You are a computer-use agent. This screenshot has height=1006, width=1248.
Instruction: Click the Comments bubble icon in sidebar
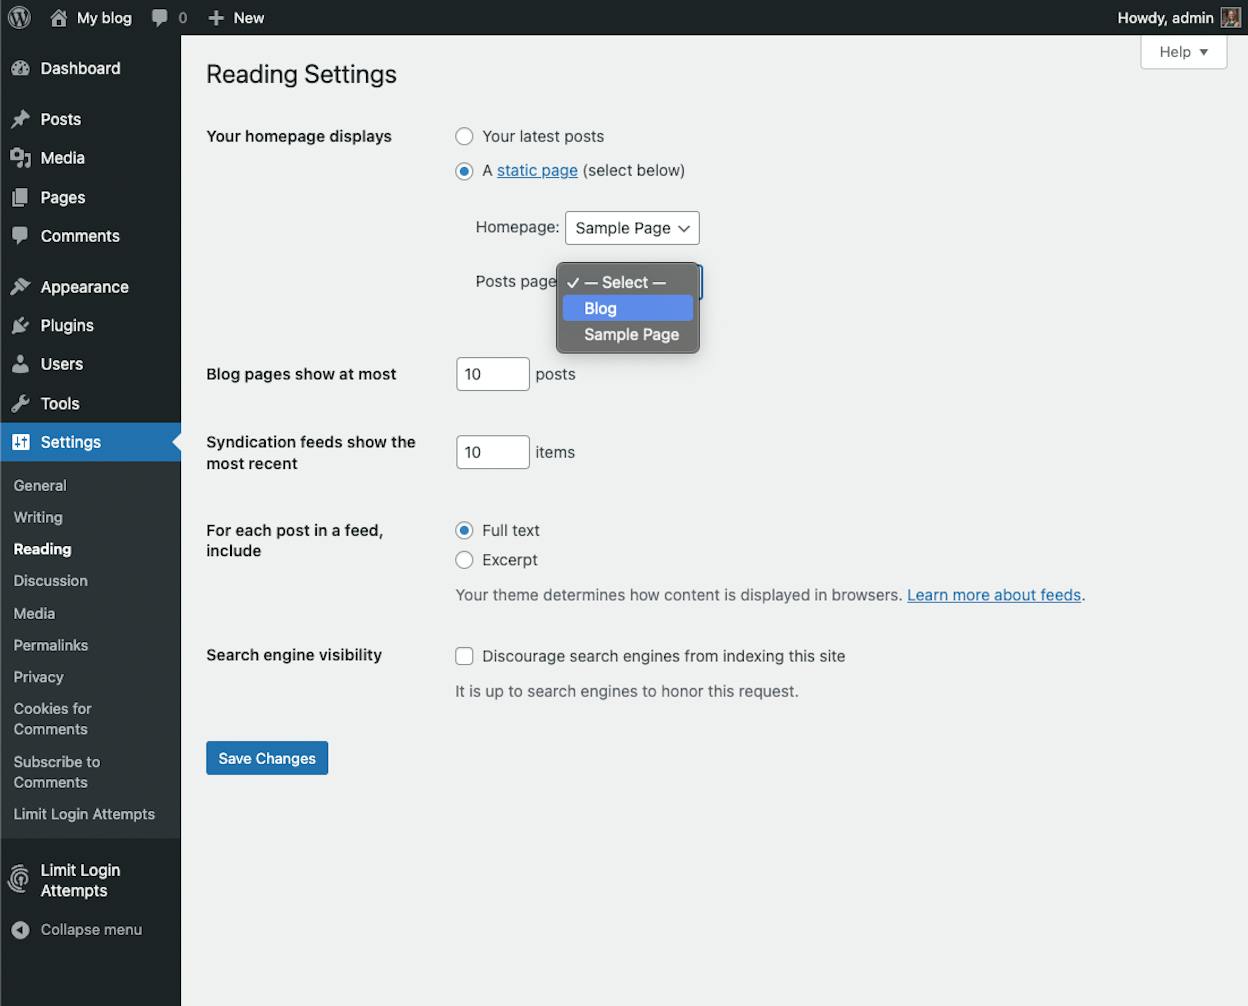pos(20,236)
